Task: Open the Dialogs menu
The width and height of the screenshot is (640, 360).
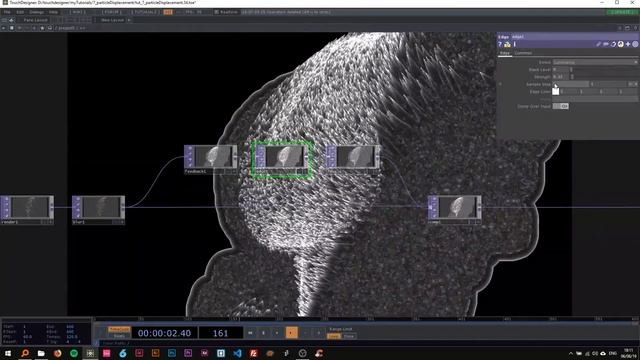Action: tap(36, 12)
